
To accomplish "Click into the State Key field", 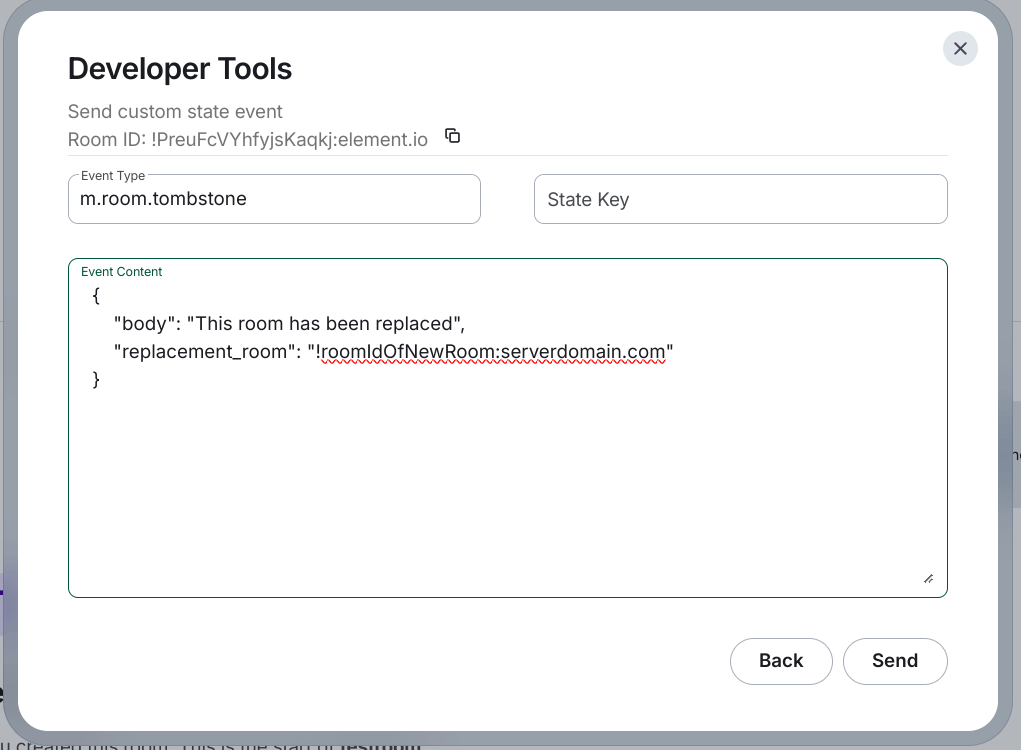I will [x=740, y=199].
